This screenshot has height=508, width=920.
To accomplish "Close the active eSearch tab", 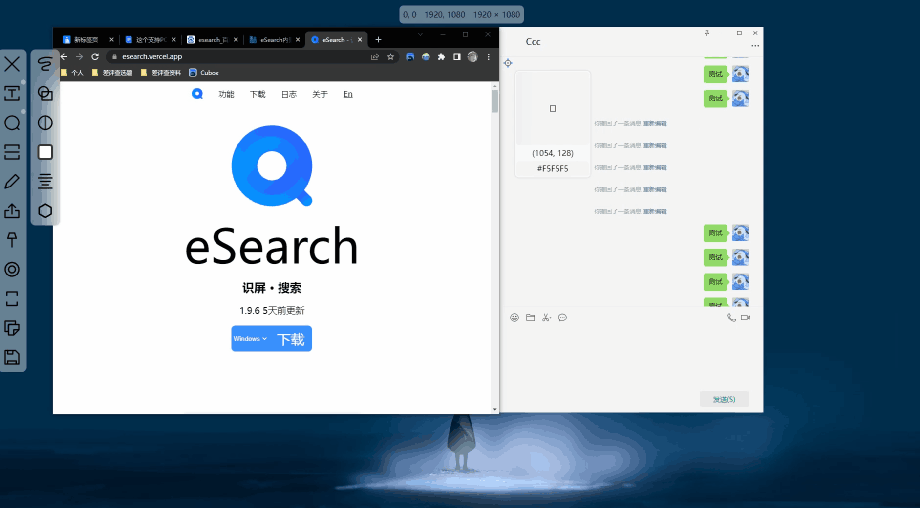I will pos(360,40).
